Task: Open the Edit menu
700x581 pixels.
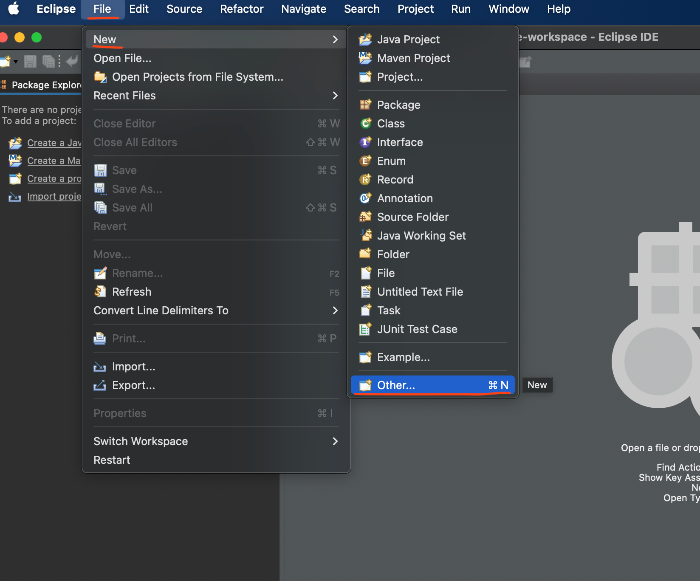Action: [x=139, y=9]
